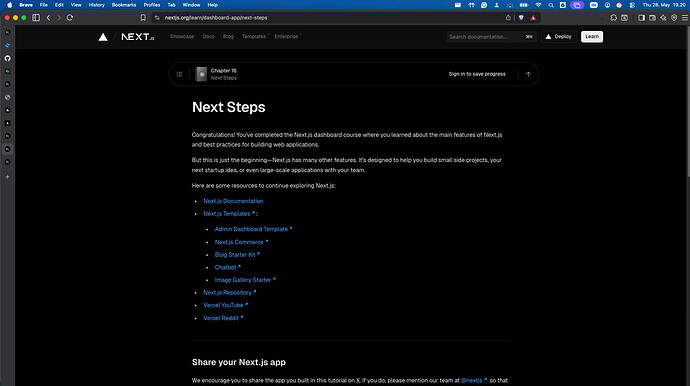Open Leo AI sparkle icon in toolbar

[663, 18]
